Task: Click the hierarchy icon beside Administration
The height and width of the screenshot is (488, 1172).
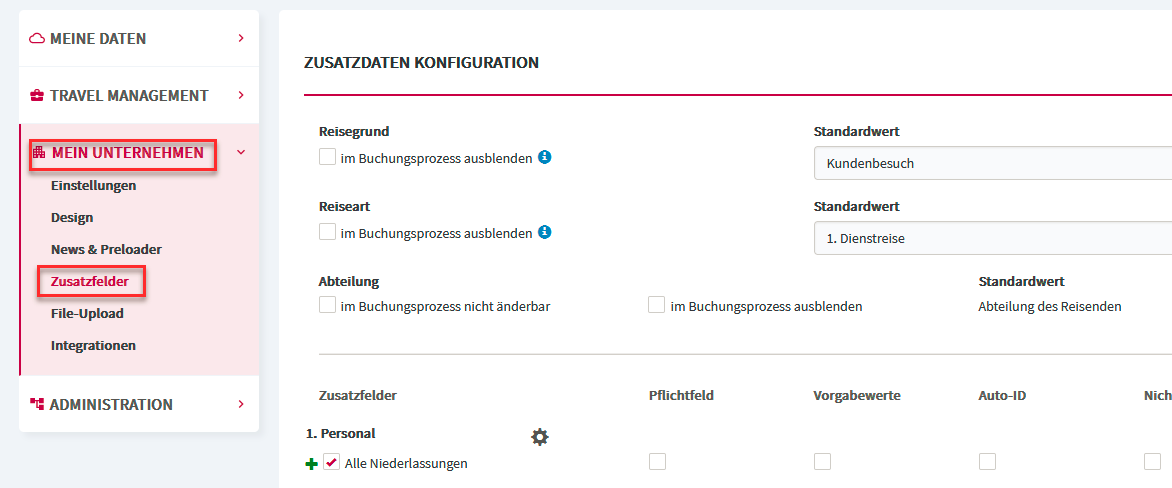Action: (37, 404)
